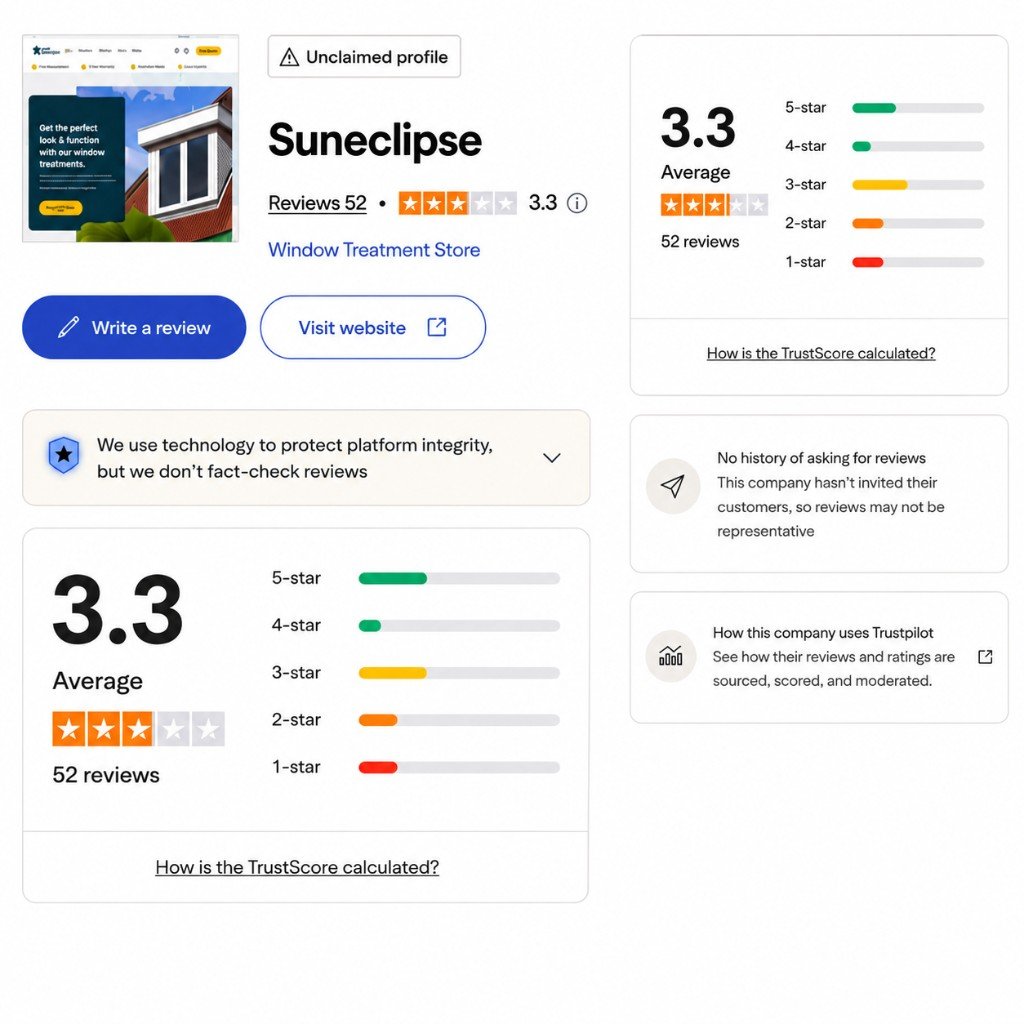1024x1024 pixels.
Task: Click the paper plane icon beside No history
Action: tap(673, 486)
